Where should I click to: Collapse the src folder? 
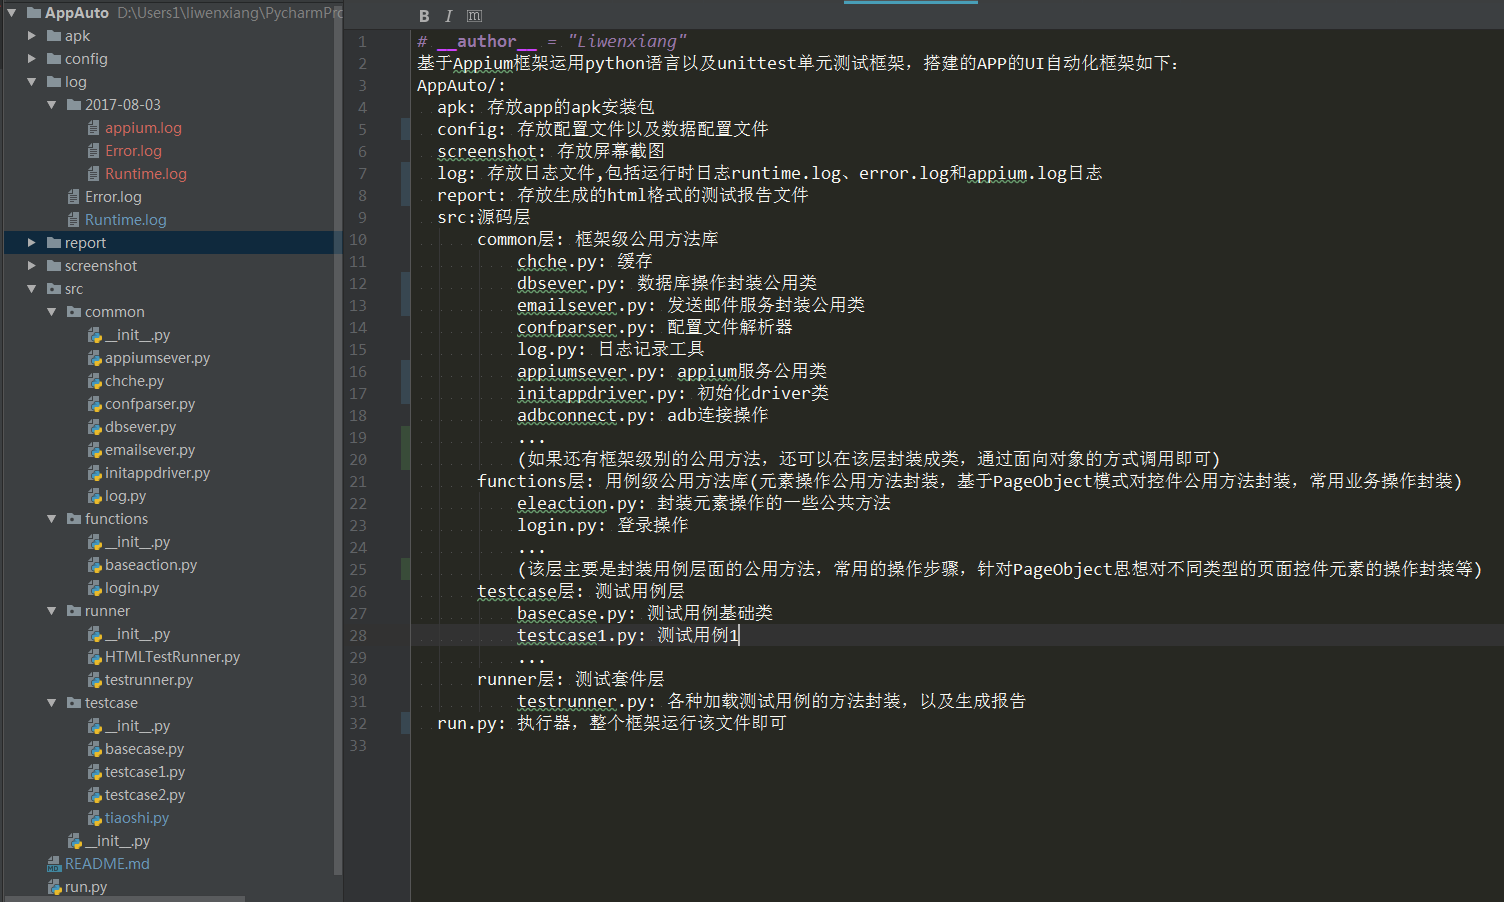(x=32, y=289)
